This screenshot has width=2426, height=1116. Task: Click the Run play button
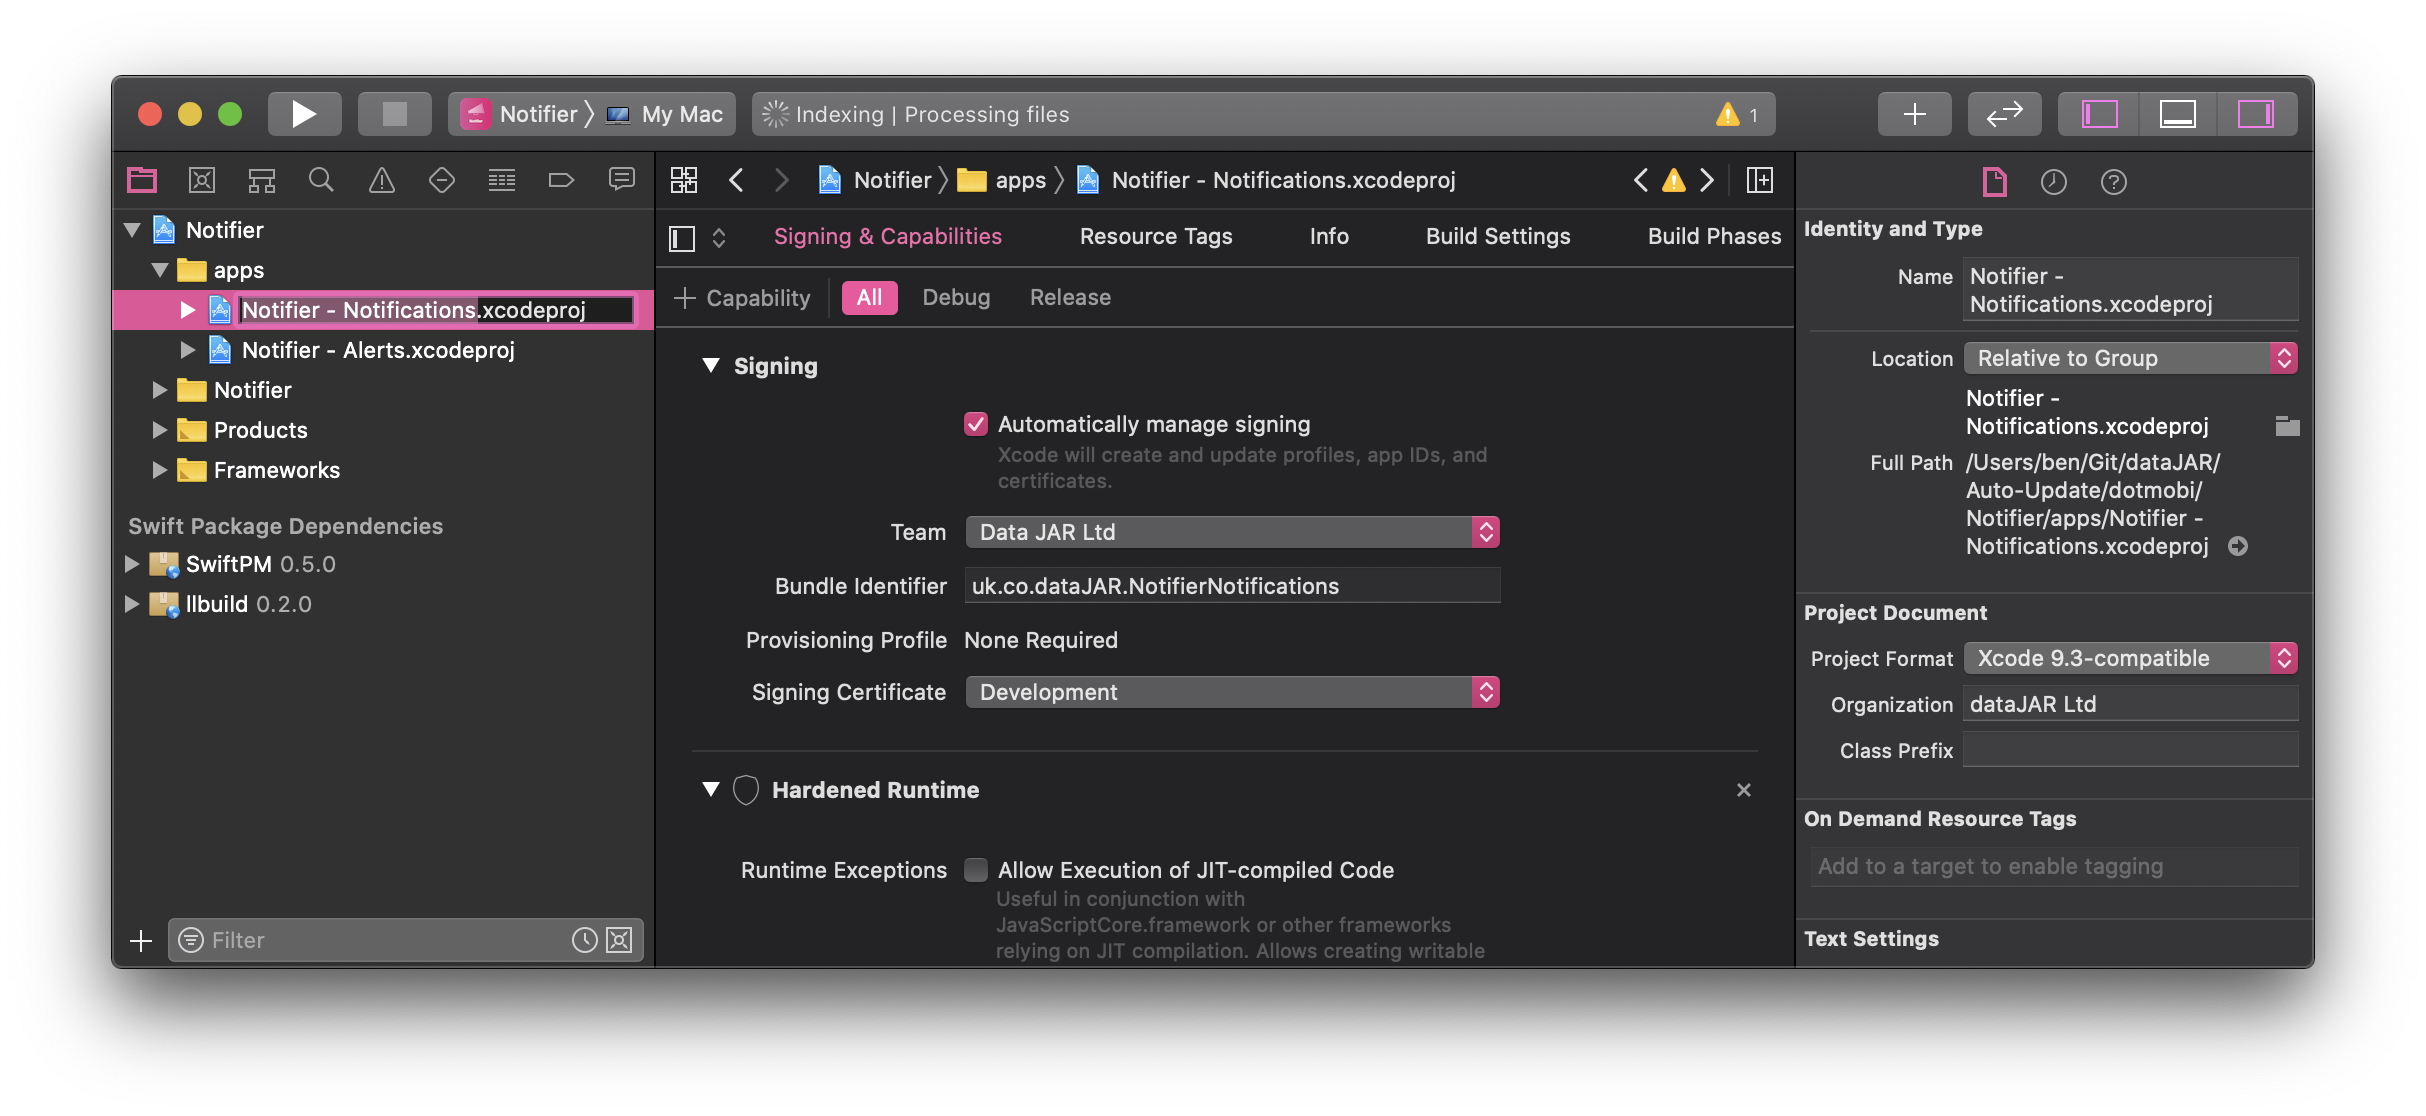304,114
